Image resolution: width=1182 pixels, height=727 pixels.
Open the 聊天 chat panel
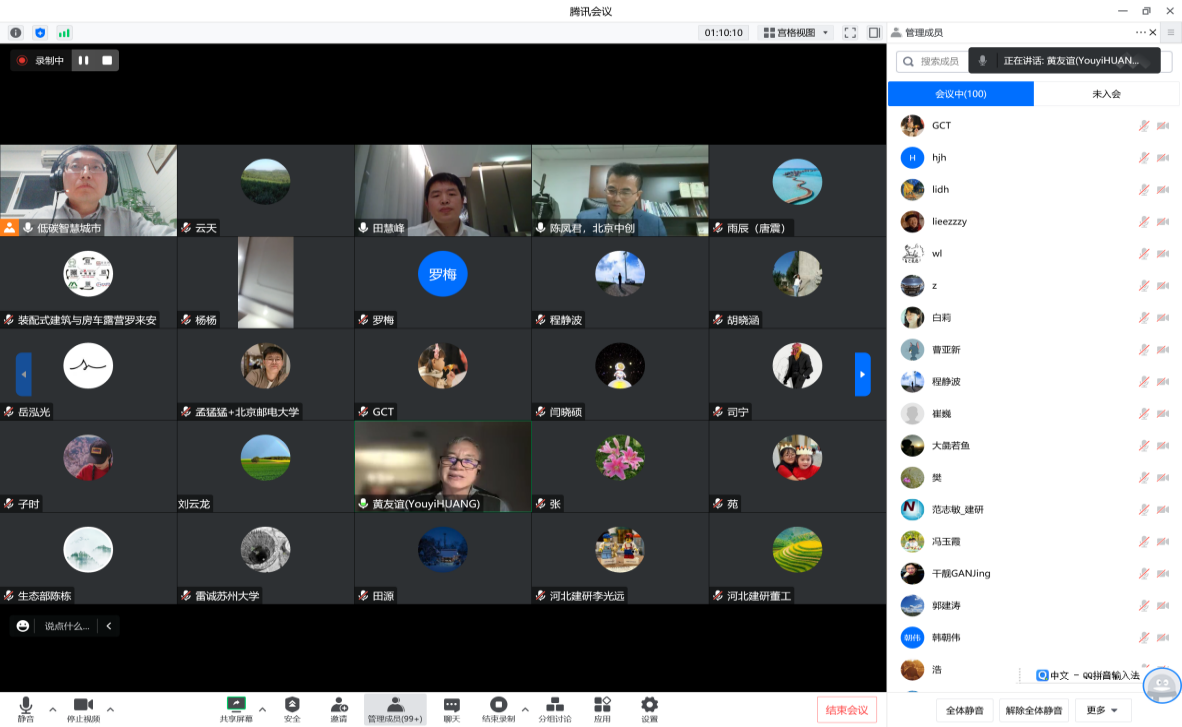451,709
